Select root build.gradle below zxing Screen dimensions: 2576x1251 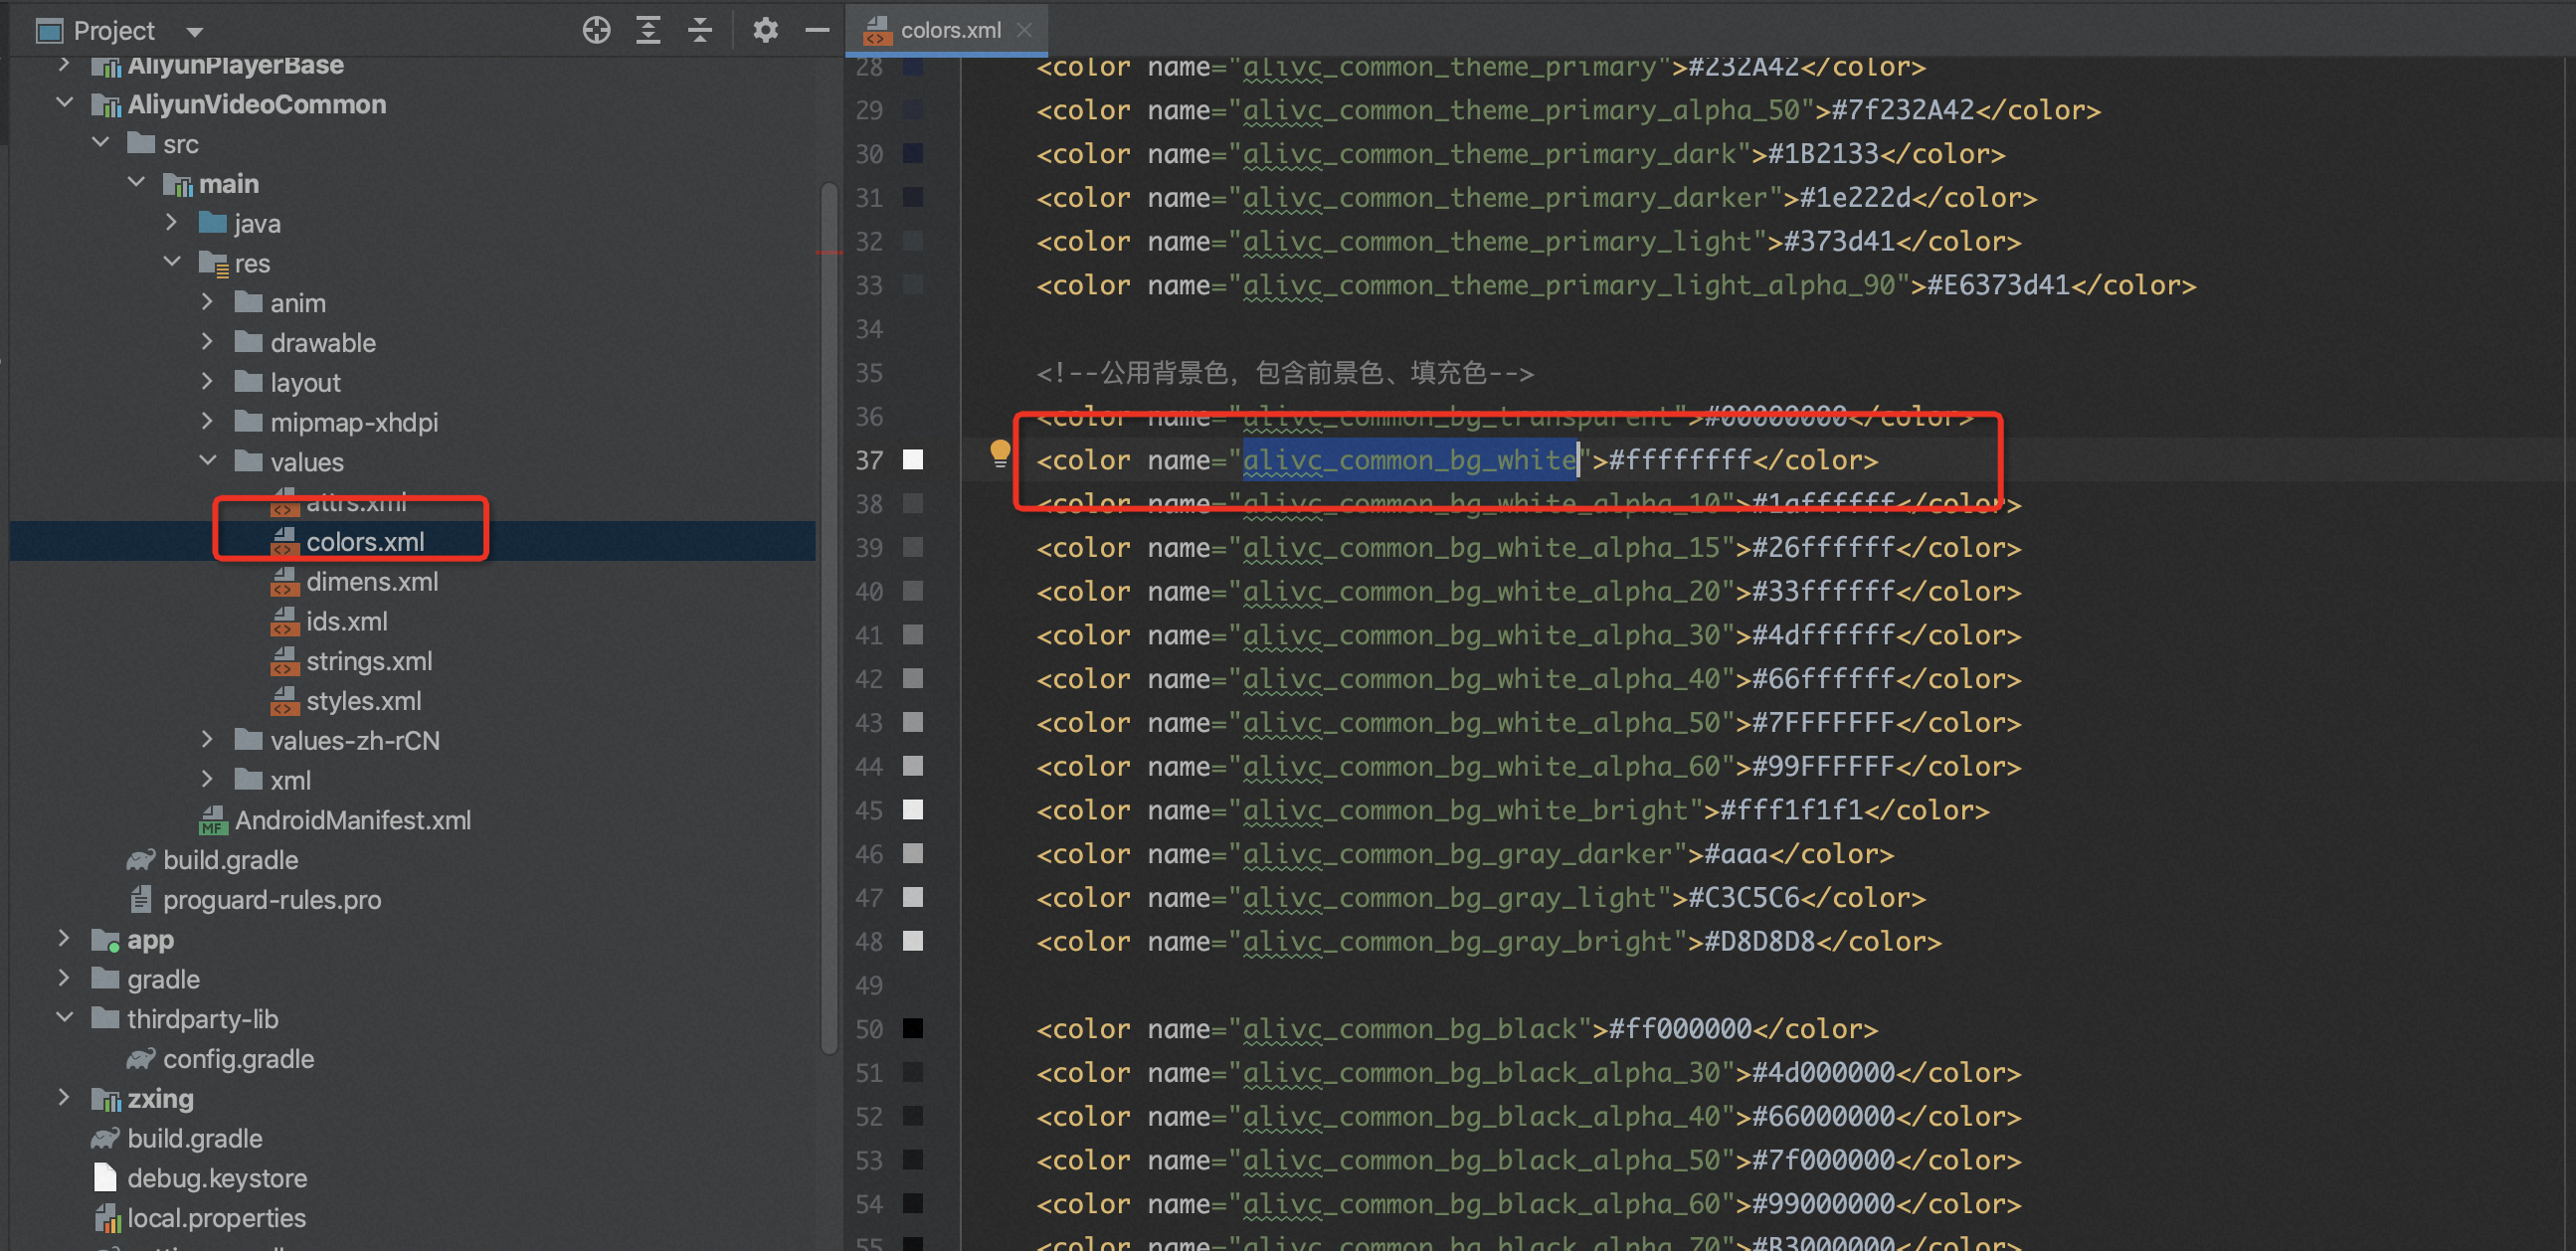click(194, 1138)
